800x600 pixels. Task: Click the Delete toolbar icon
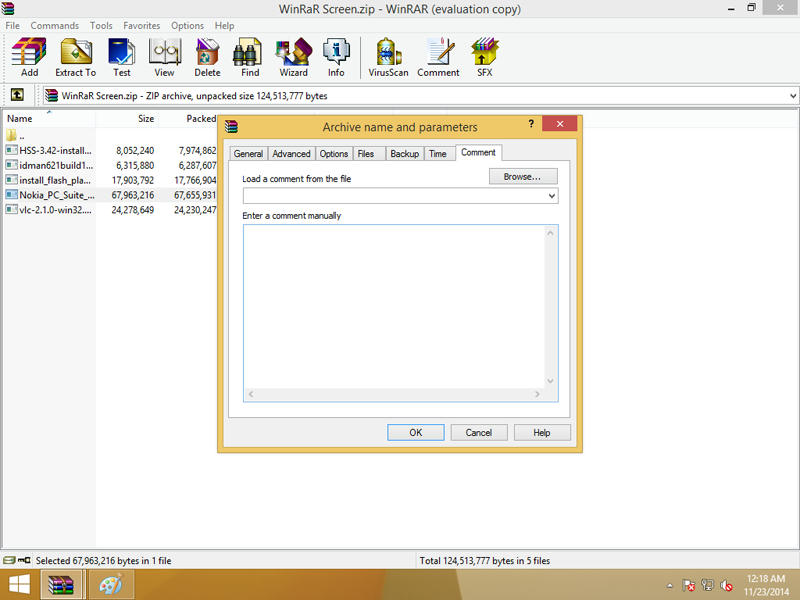pos(207,57)
